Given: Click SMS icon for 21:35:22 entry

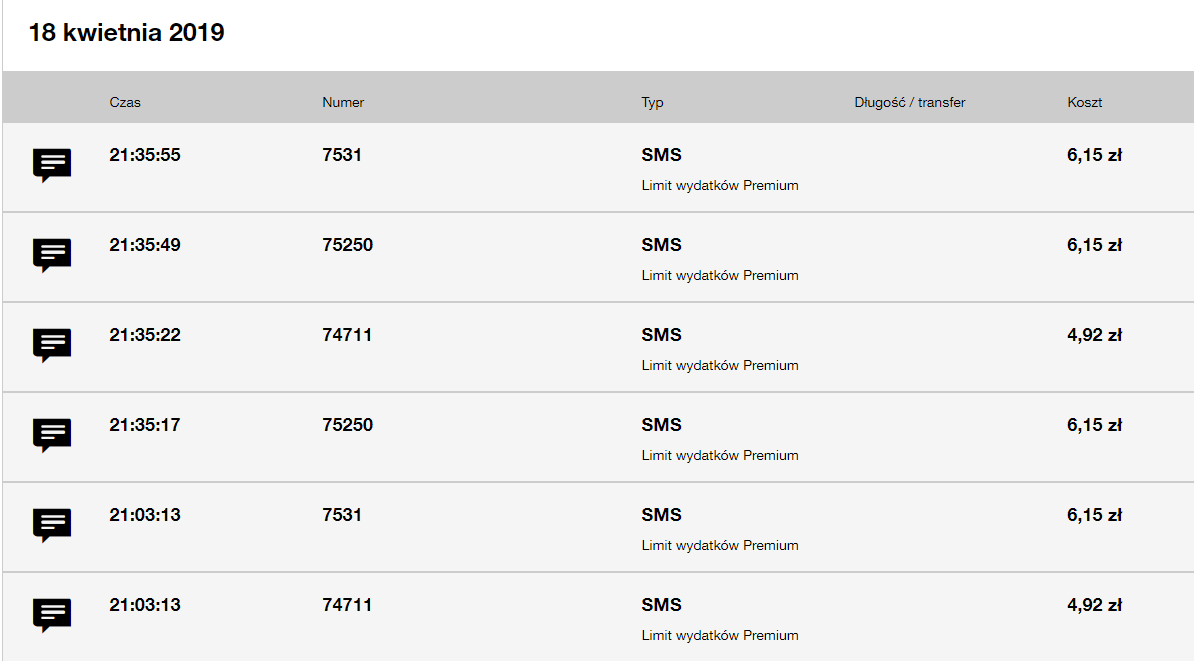Looking at the screenshot, I should click(52, 345).
